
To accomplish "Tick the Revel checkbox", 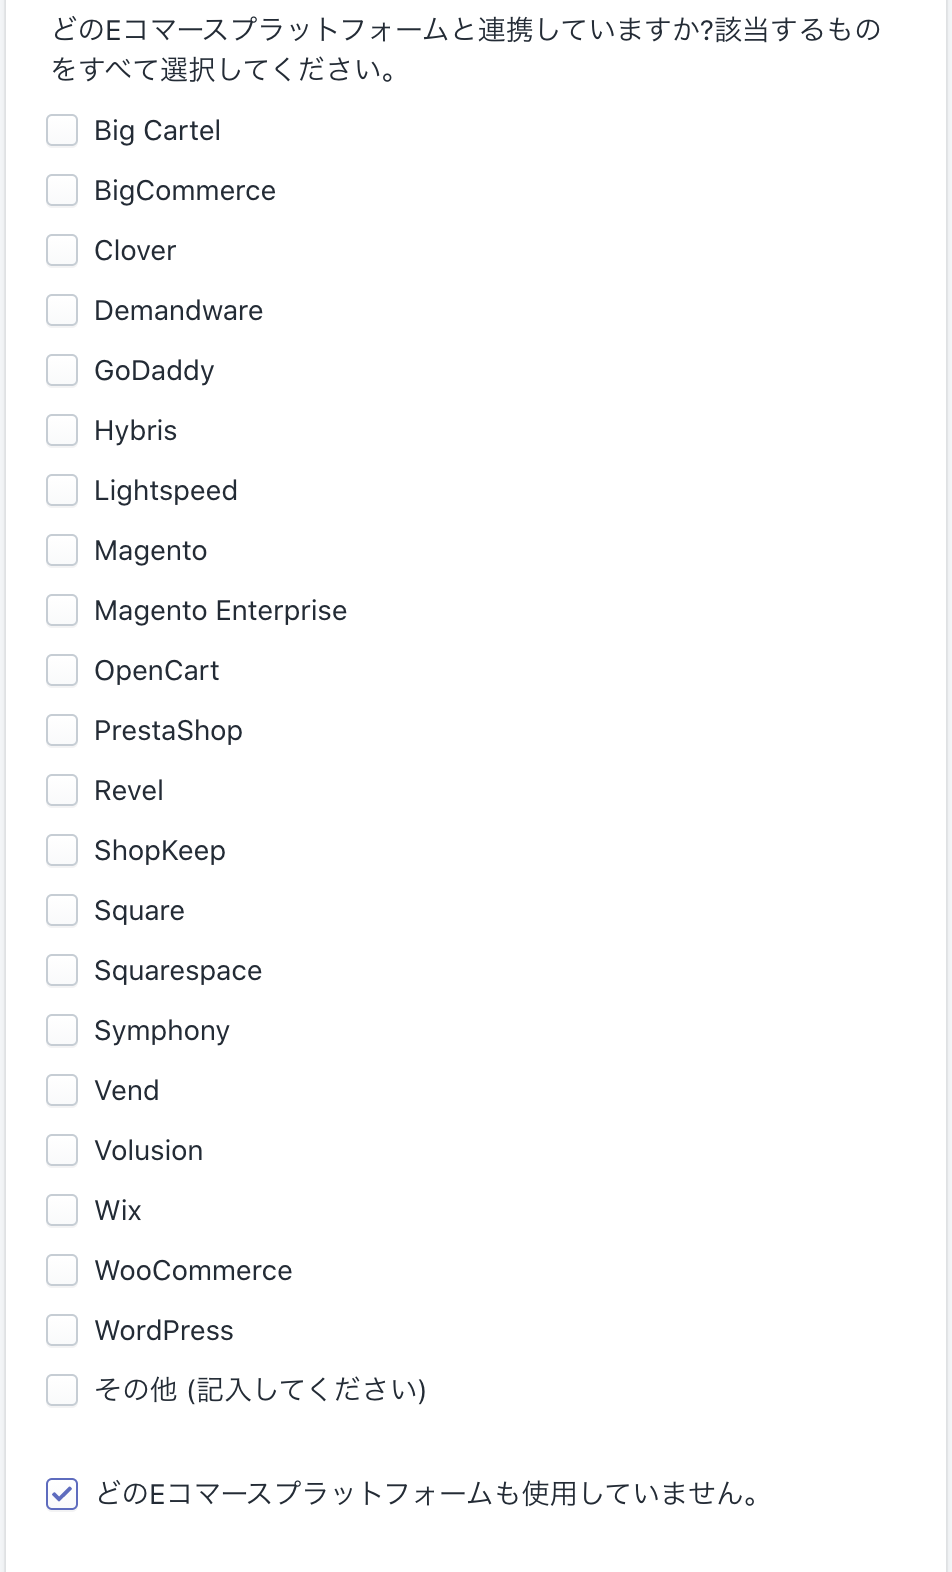I will (x=62, y=791).
